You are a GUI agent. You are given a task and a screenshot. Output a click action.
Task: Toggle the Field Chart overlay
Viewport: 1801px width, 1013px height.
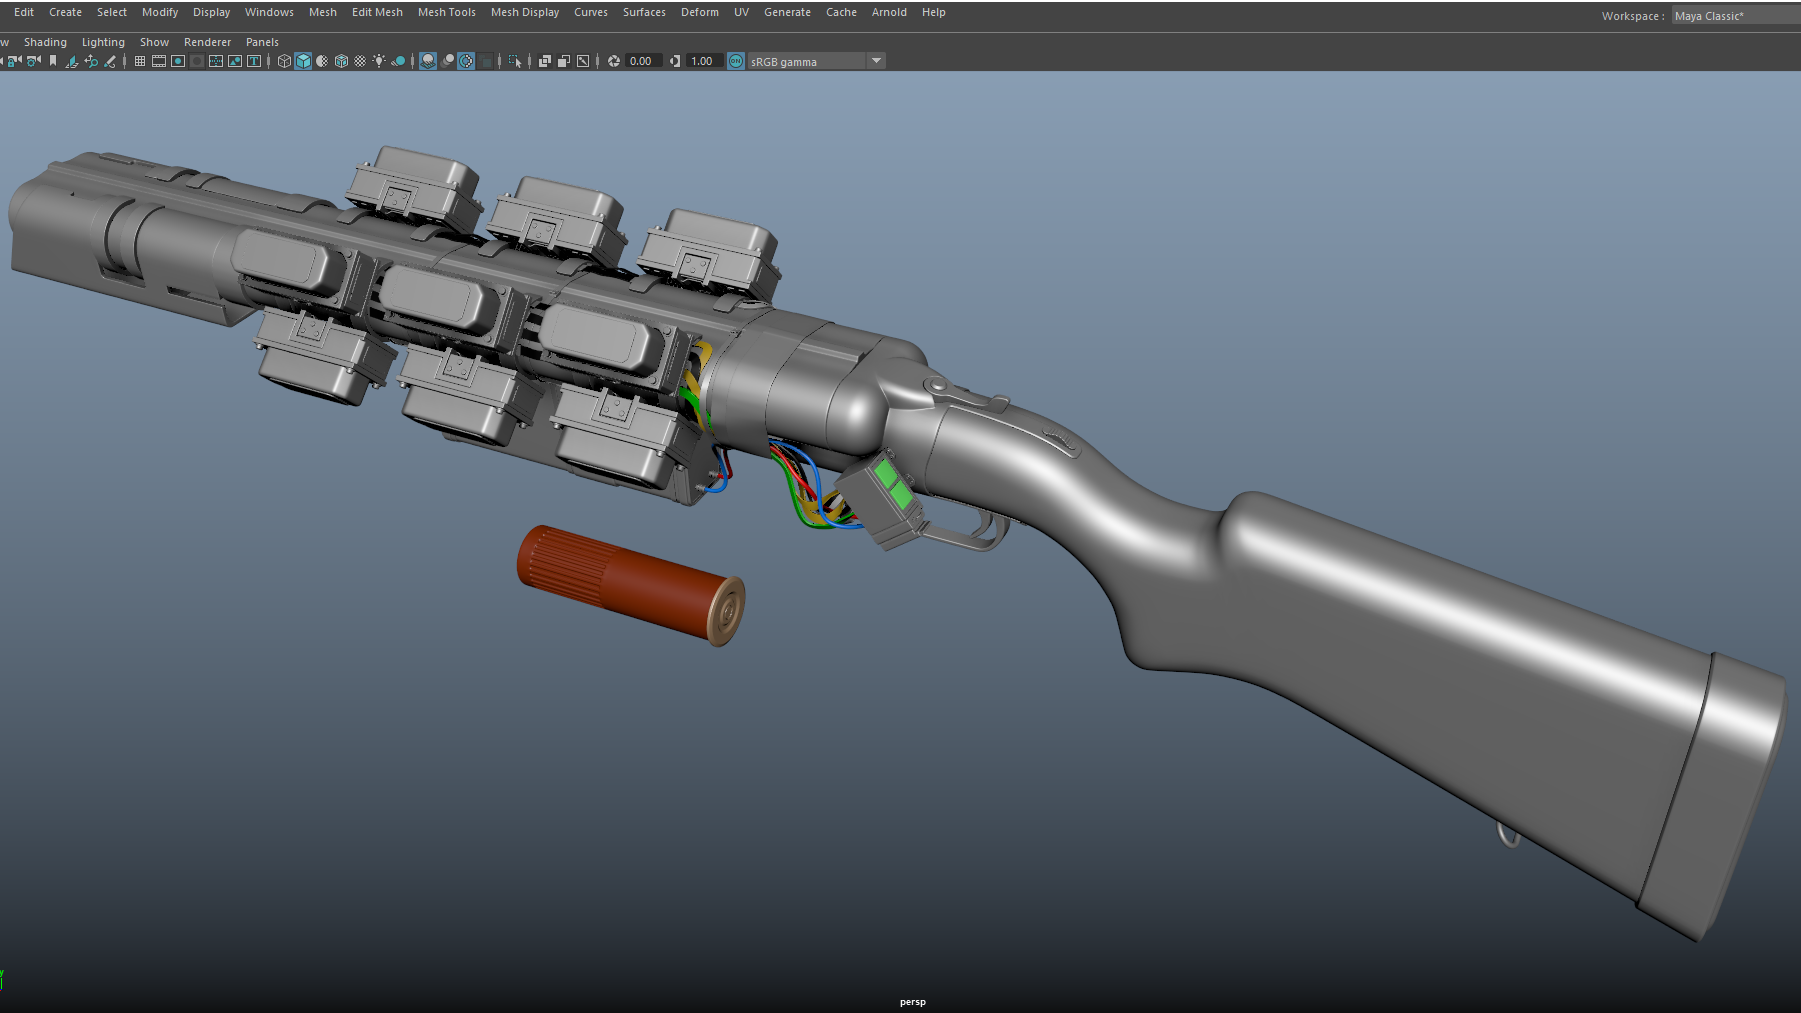point(216,61)
